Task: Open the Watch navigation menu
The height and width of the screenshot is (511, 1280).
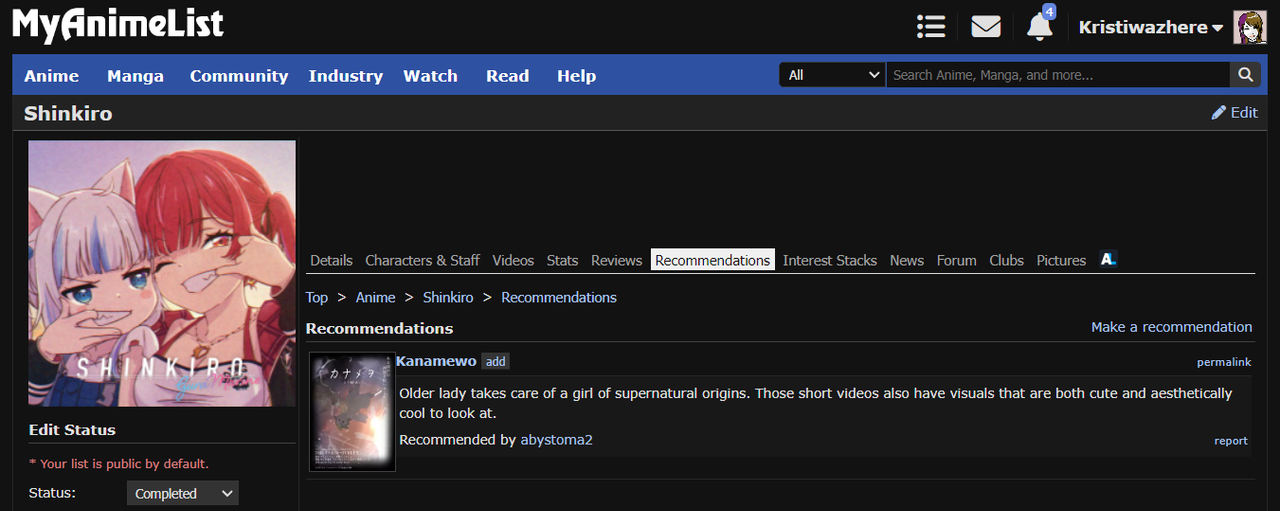Action: pos(430,76)
